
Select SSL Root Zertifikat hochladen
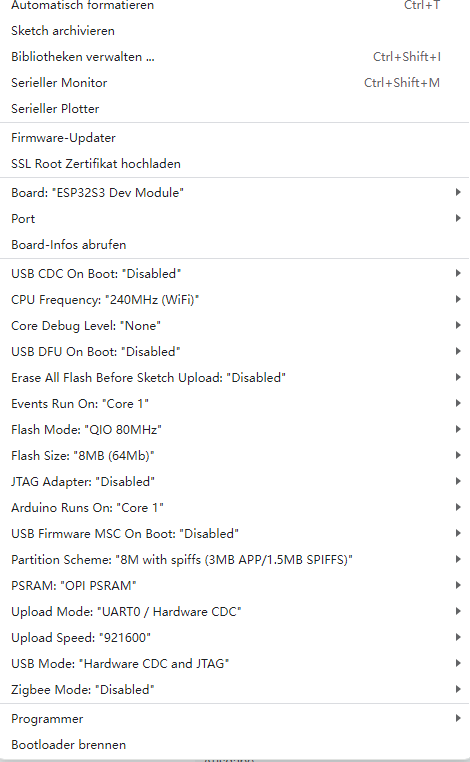pyautogui.click(x=235, y=164)
